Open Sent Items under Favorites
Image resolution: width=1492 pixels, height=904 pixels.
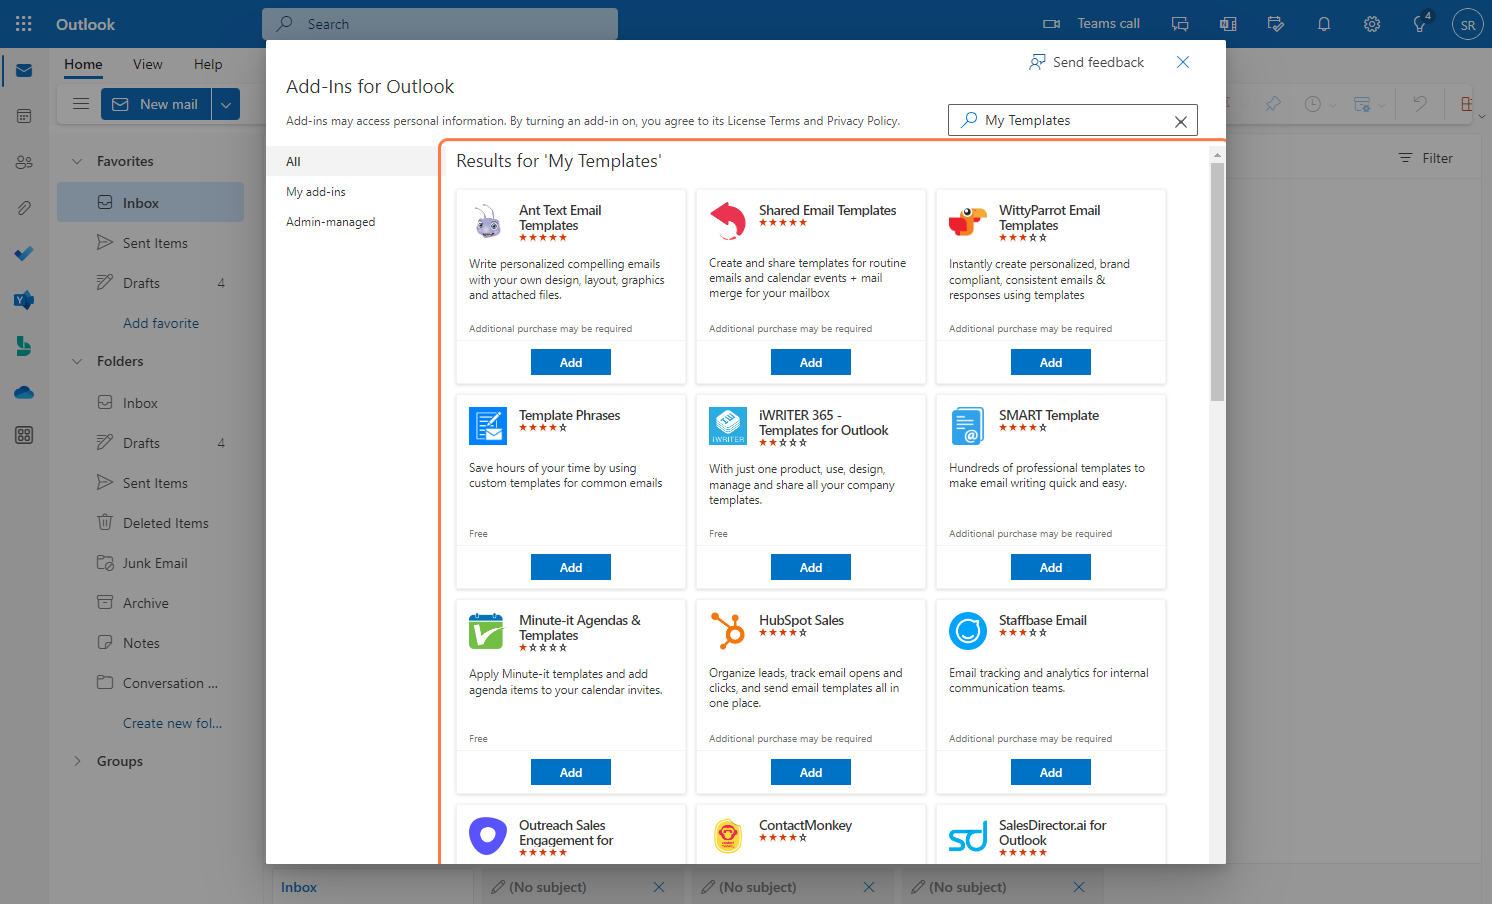click(x=150, y=243)
